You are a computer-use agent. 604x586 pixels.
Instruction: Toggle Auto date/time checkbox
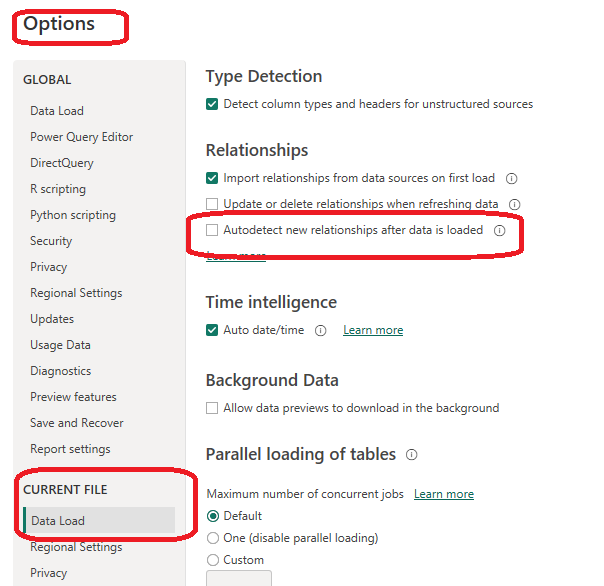212,330
